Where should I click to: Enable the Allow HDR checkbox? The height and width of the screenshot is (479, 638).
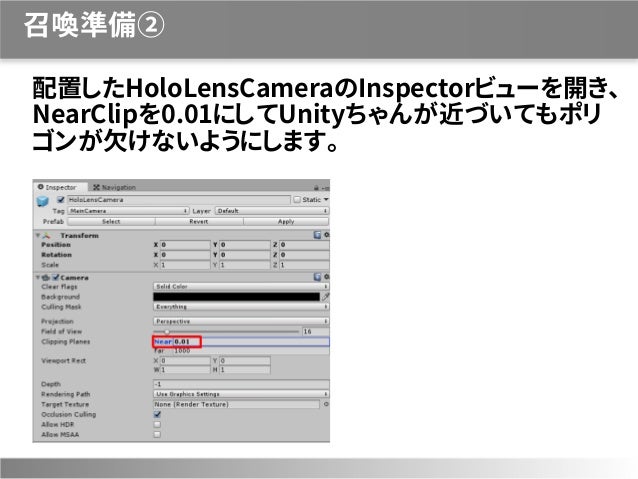tap(157, 424)
